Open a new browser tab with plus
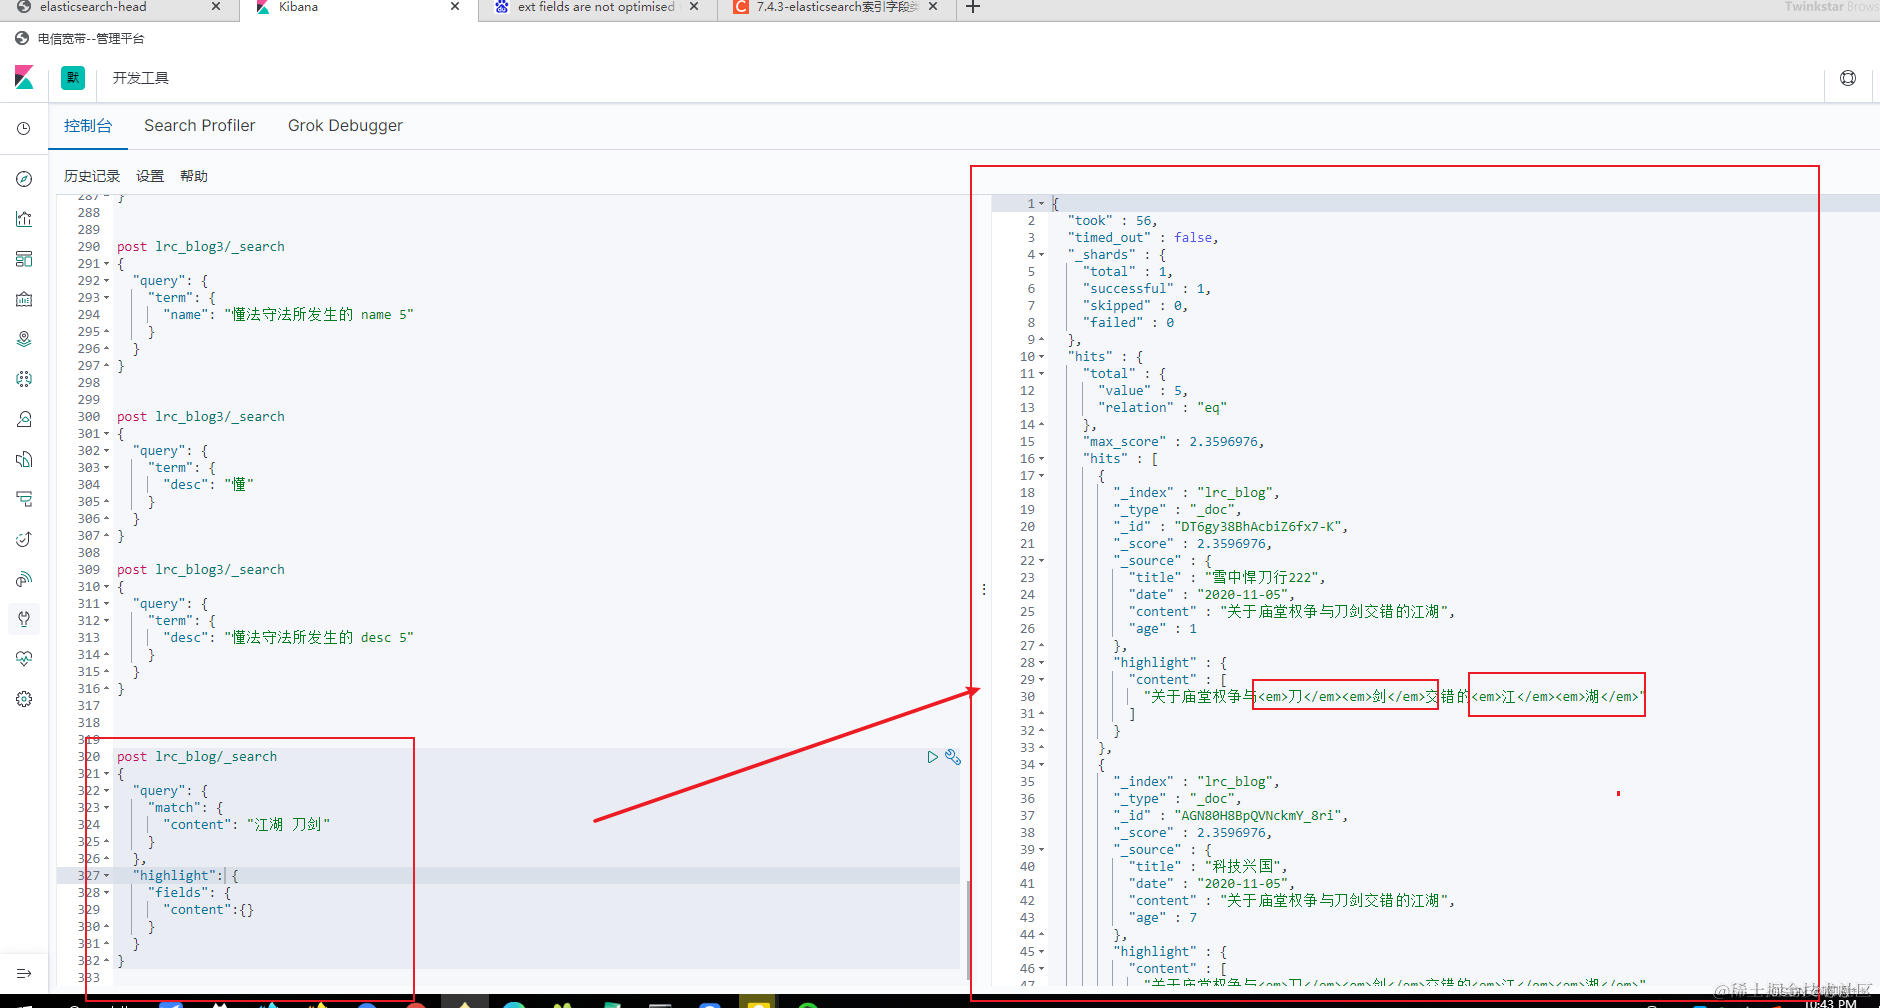This screenshot has height=1008, width=1880. click(x=972, y=7)
